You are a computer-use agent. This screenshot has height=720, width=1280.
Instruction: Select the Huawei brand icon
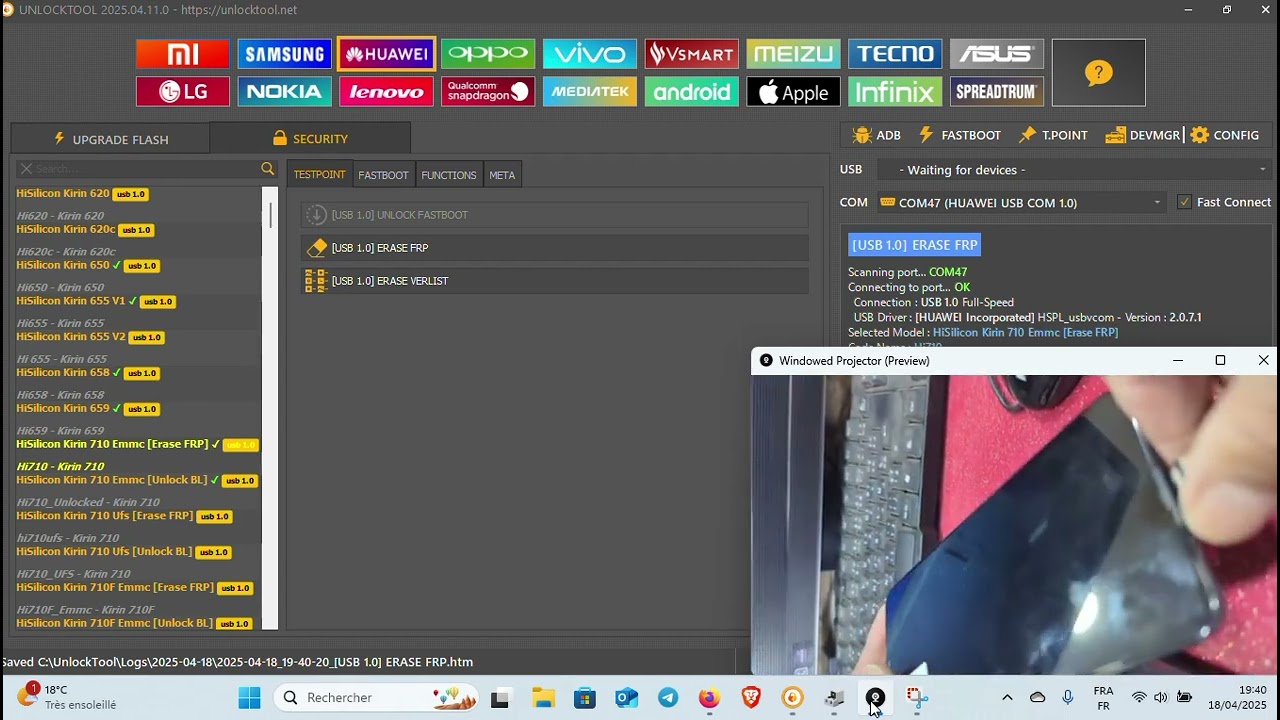pyautogui.click(x=387, y=54)
